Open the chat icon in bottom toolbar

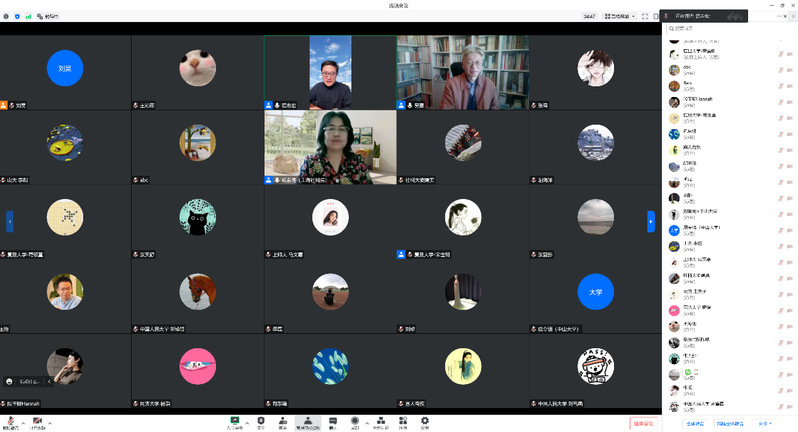point(333,422)
